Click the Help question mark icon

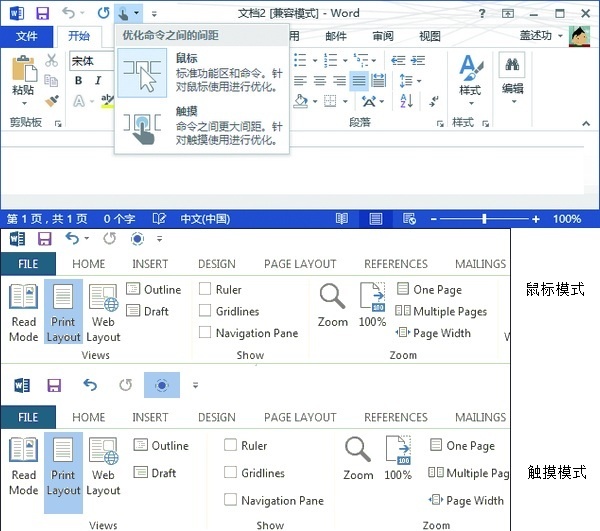point(482,14)
